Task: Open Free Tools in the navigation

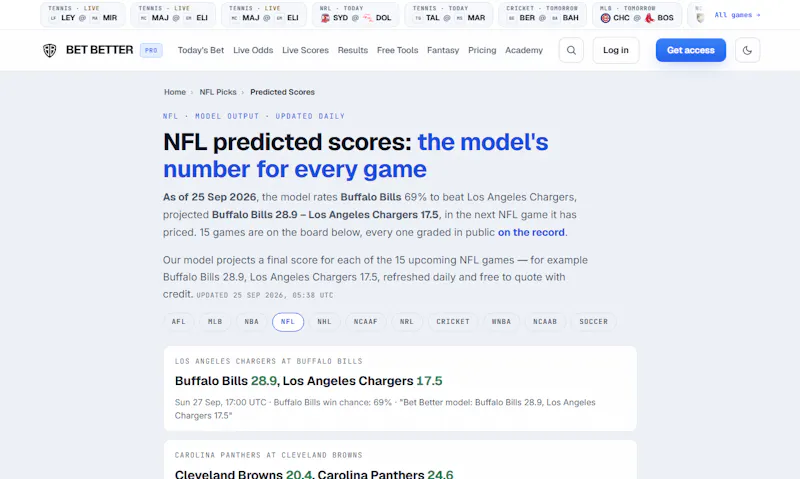Action: (397, 50)
